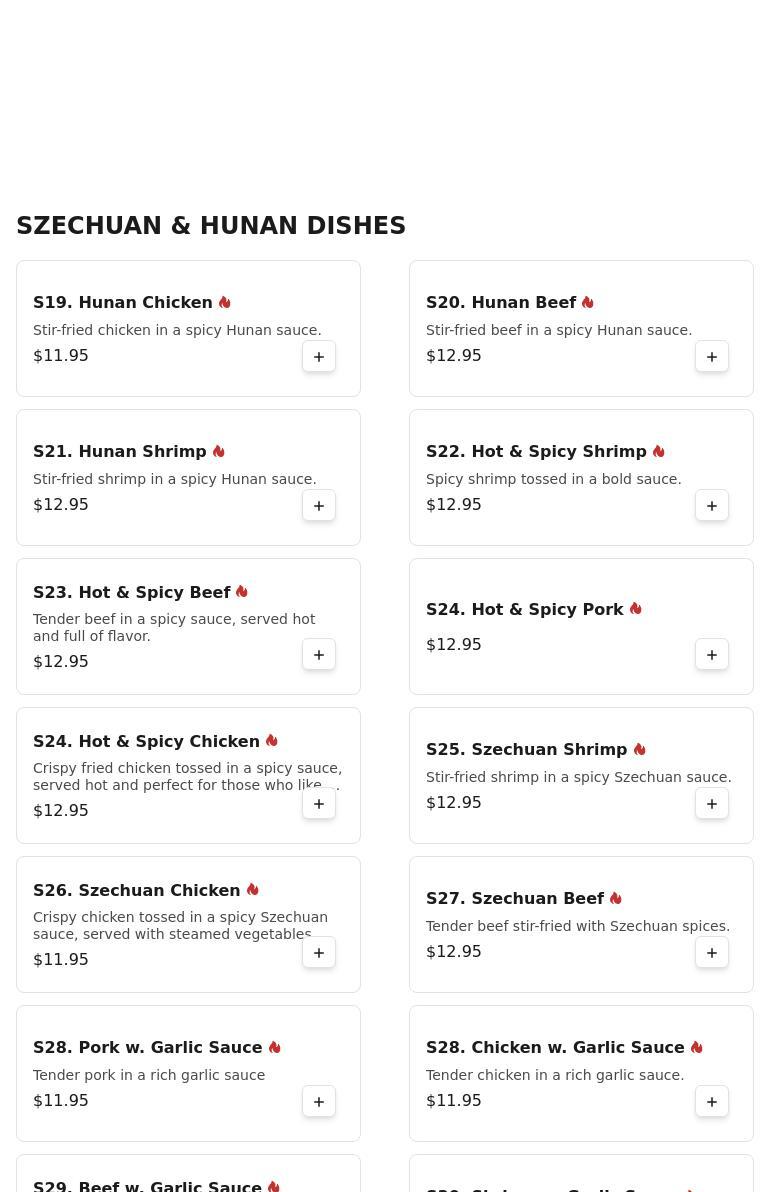
Task: Add Hot & Spicy Chicken to cart
Action: [x=319, y=804]
